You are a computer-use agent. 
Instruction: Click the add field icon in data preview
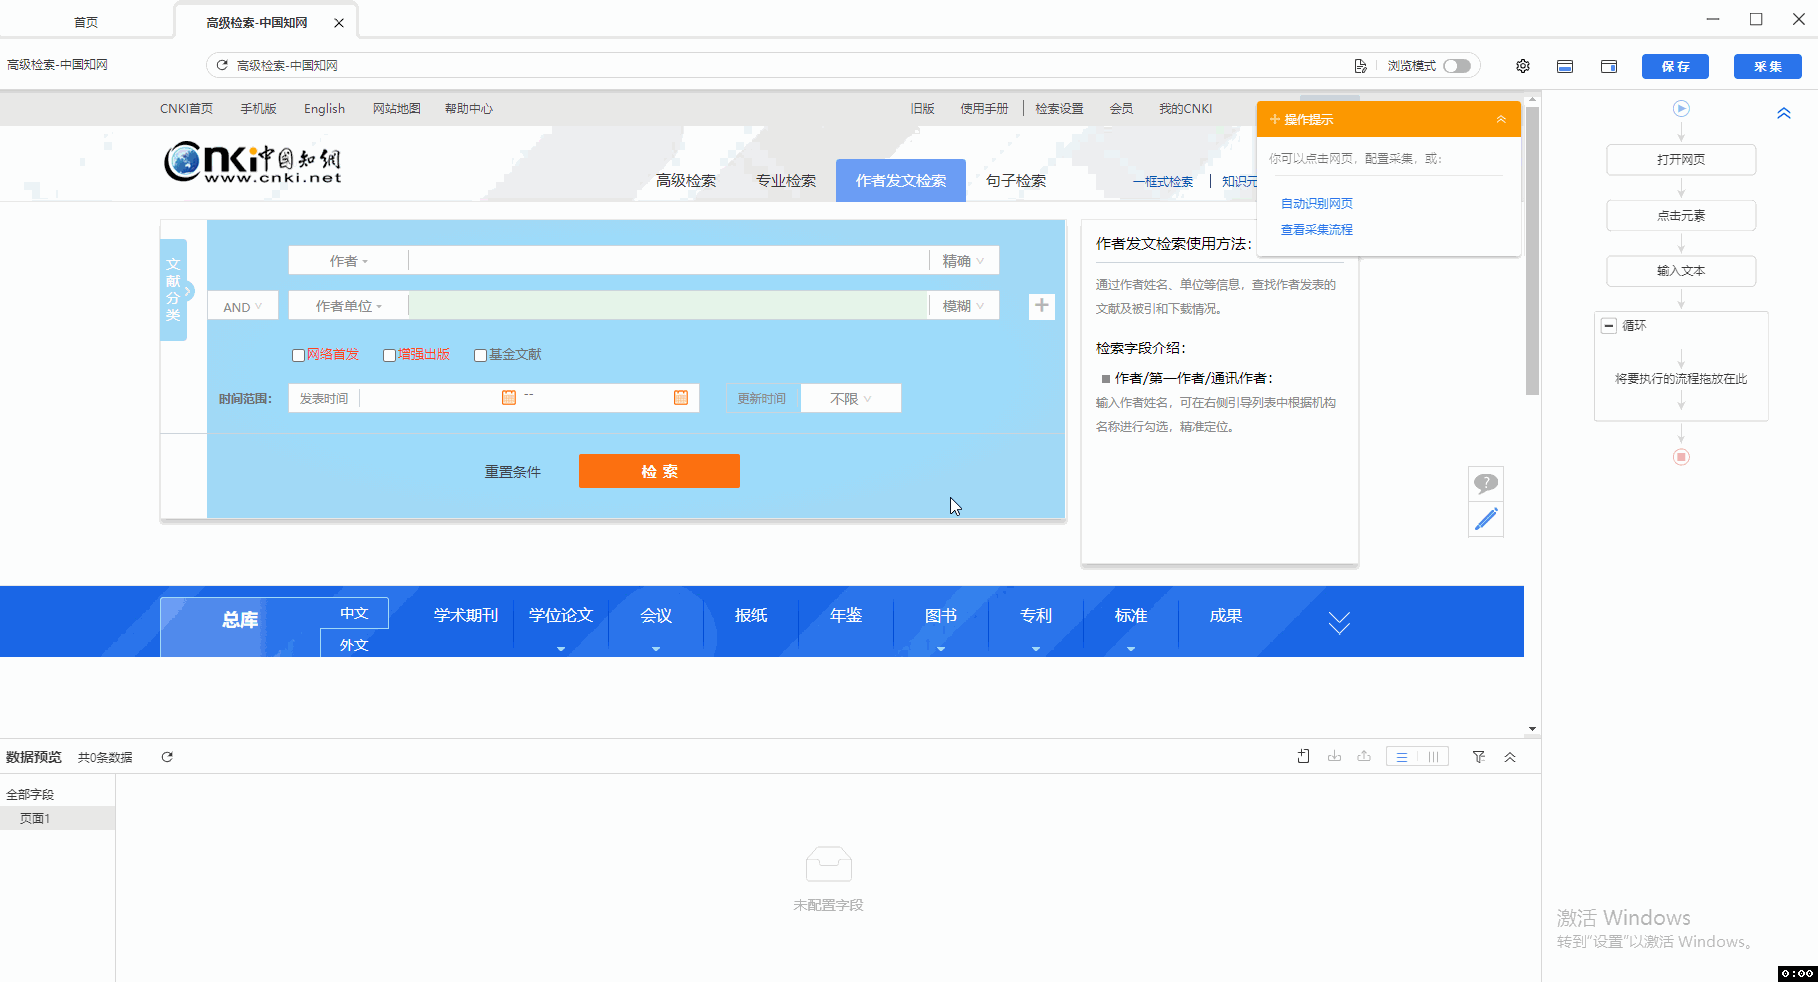pyautogui.click(x=1303, y=757)
